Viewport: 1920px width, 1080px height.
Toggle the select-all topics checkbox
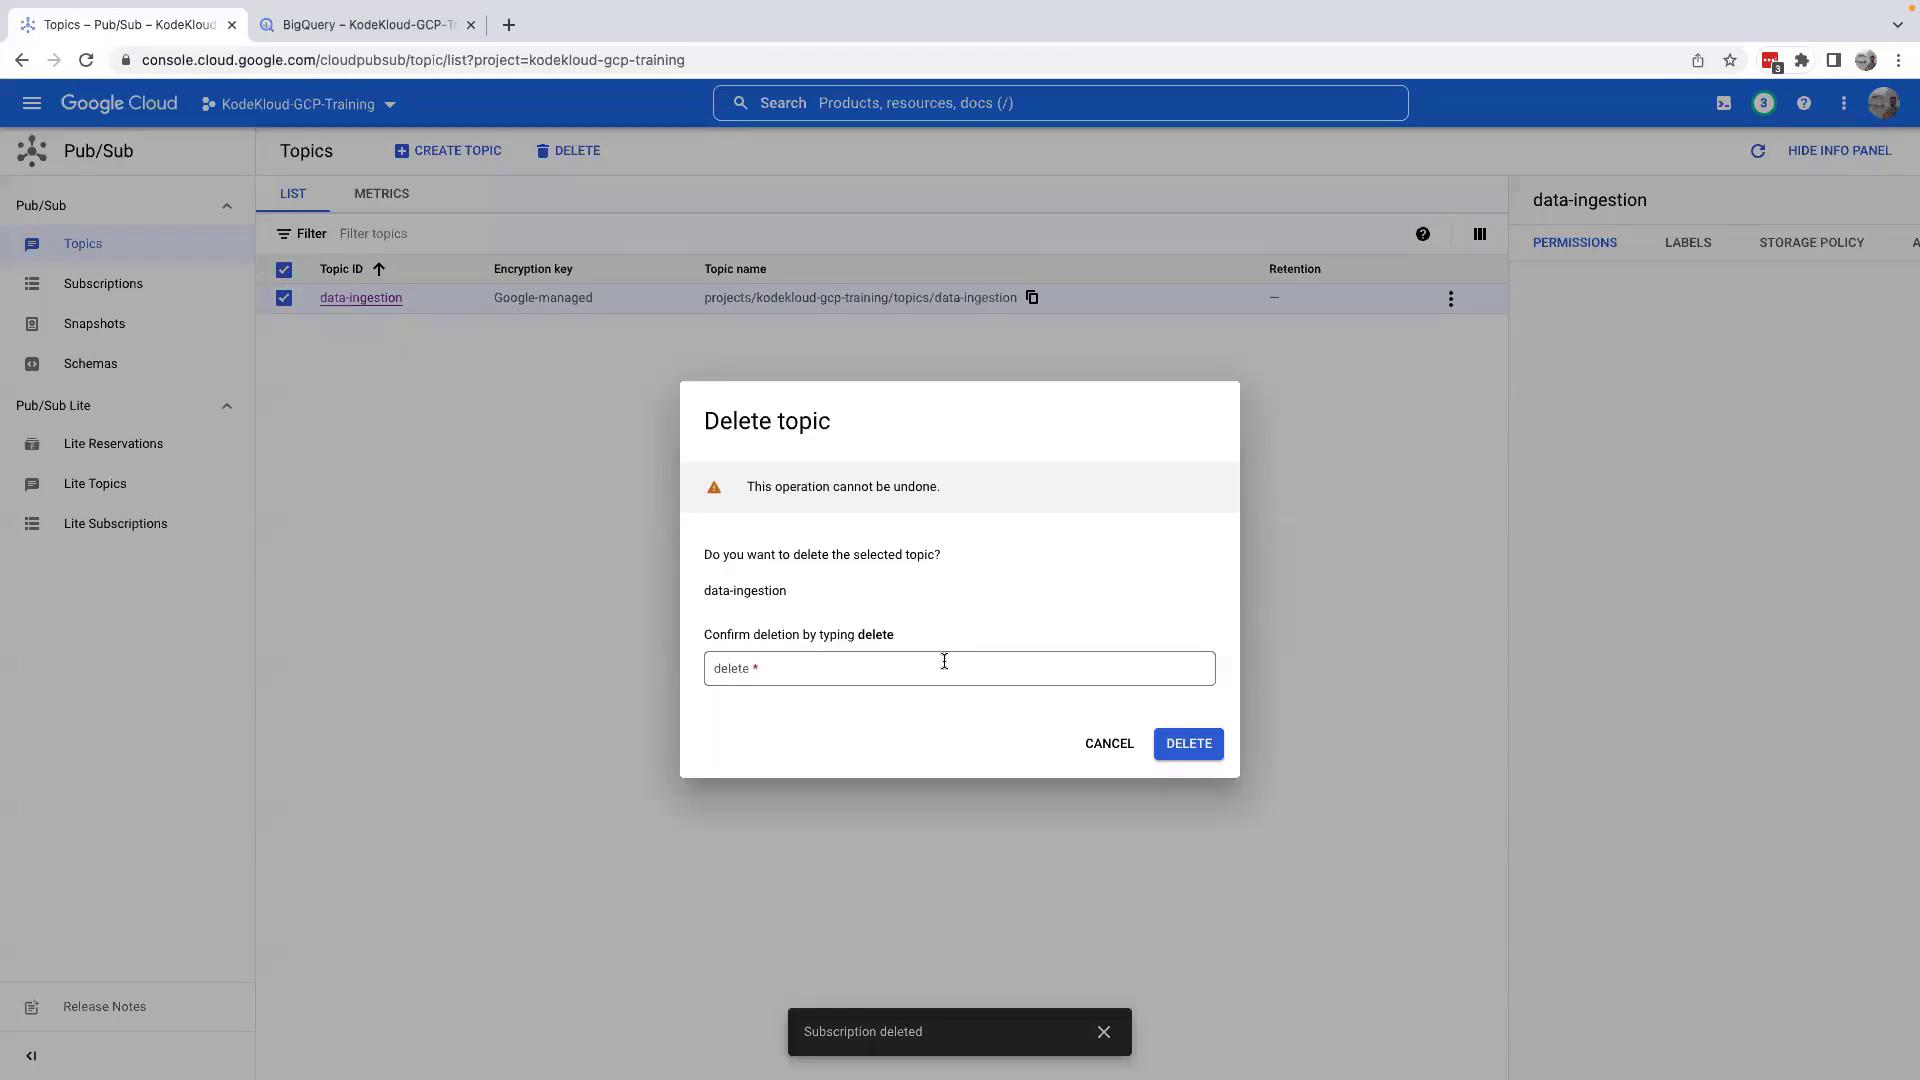(x=284, y=269)
